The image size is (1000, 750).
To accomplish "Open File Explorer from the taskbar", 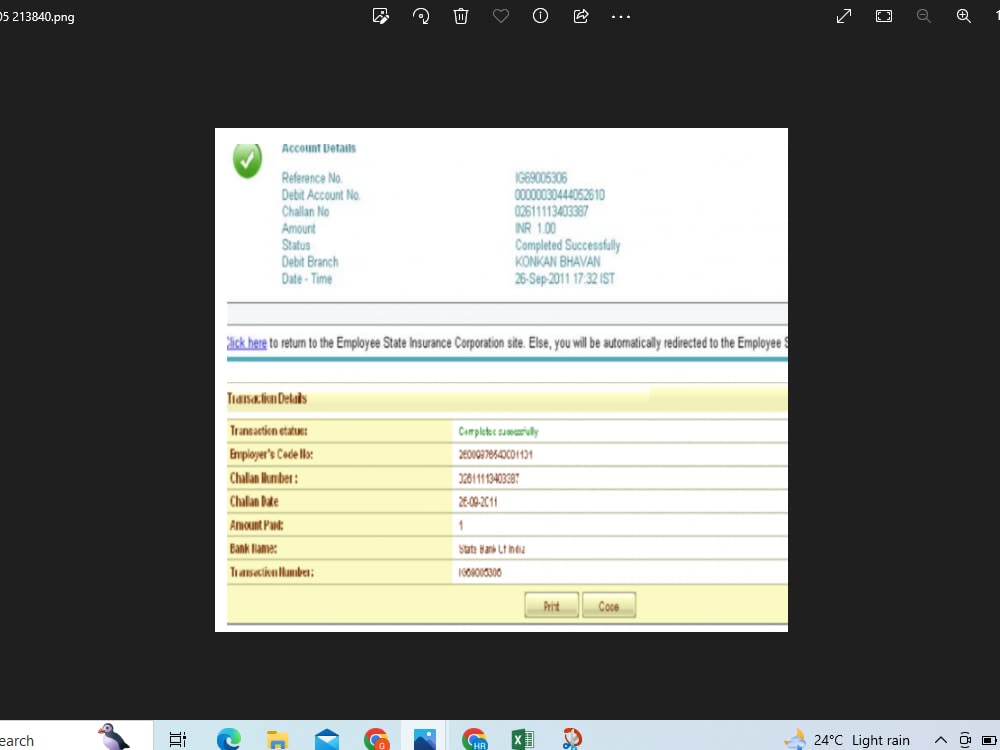I will 277,739.
